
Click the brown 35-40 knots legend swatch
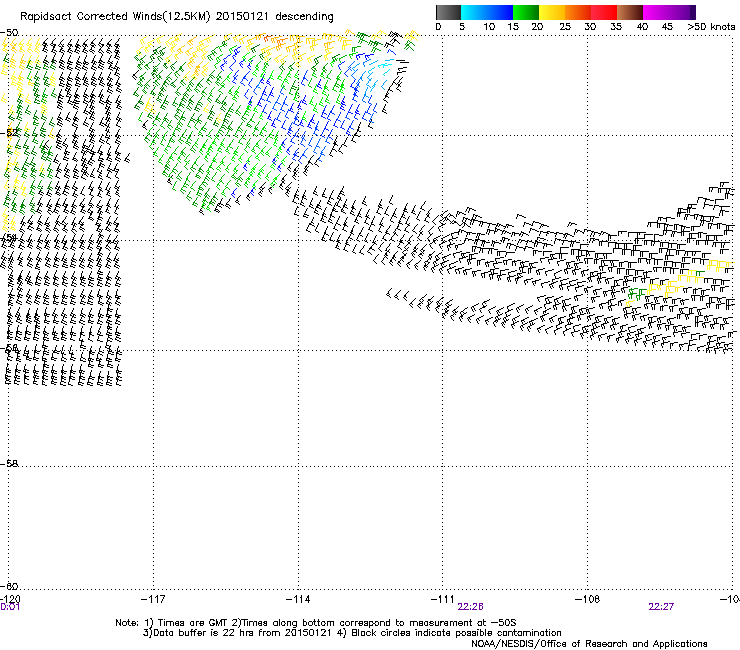630,12
